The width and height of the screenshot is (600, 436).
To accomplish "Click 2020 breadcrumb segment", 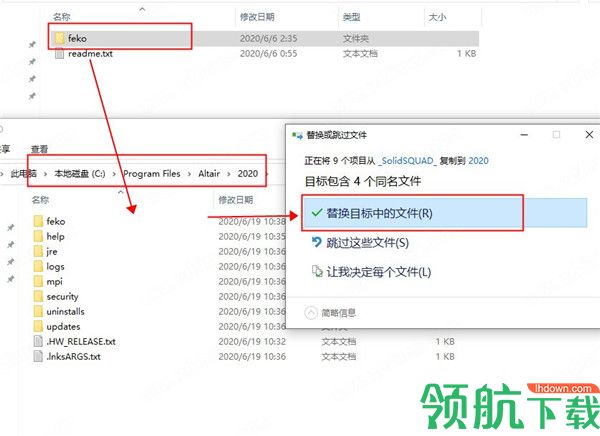I will pos(248,174).
